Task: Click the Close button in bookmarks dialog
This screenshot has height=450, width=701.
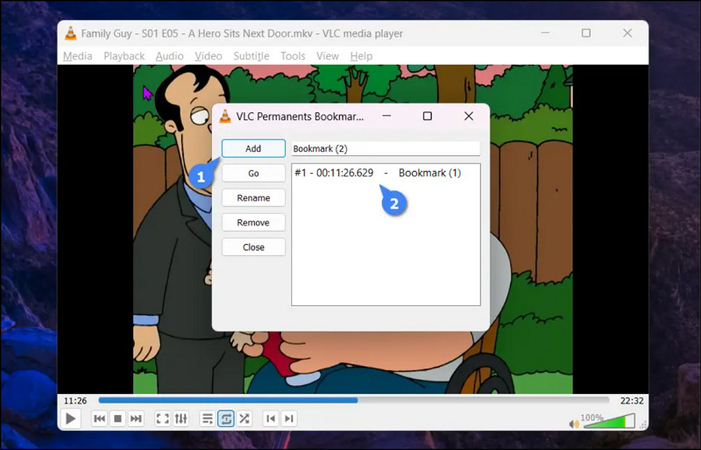Action: click(x=253, y=247)
